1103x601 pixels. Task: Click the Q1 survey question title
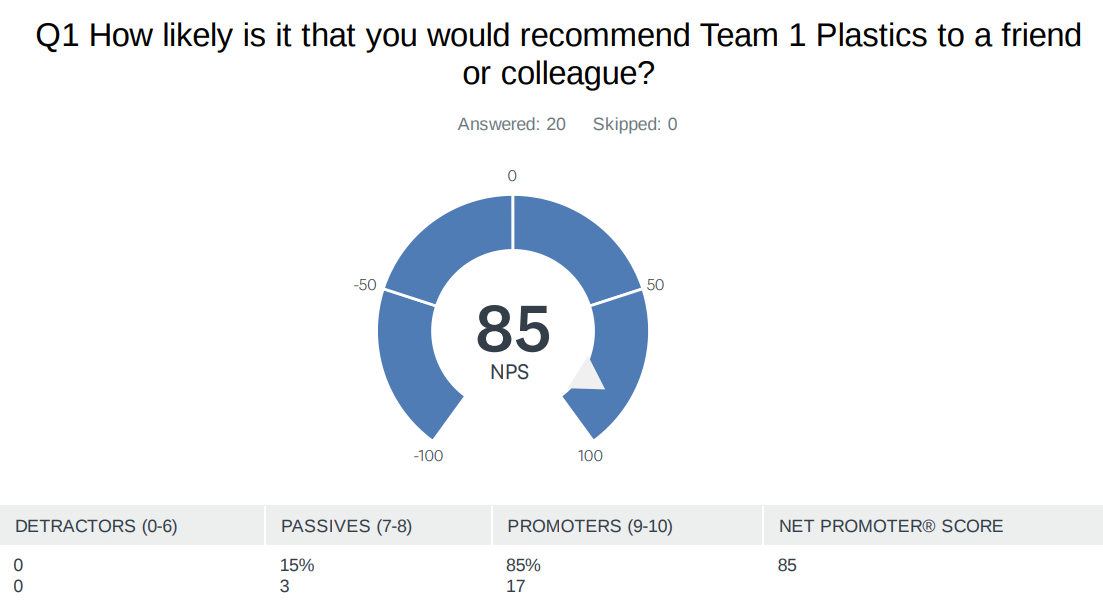click(x=558, y=55)
